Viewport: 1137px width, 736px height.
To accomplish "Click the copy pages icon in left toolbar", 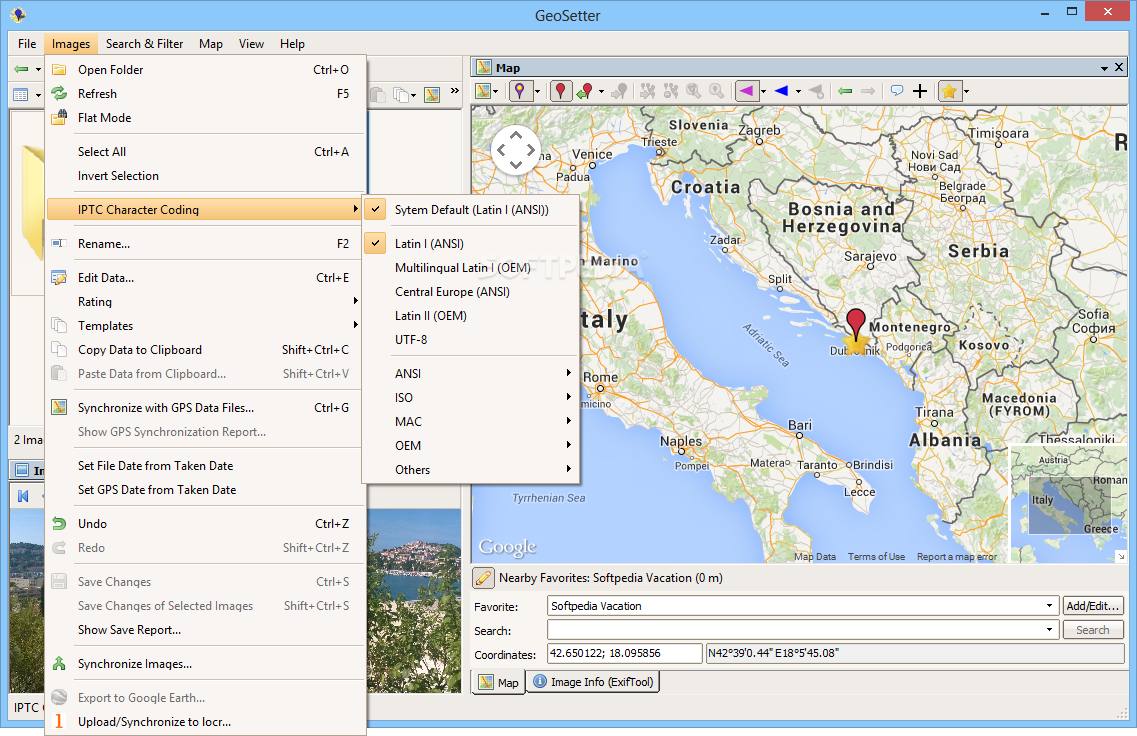I will point(401,94).
